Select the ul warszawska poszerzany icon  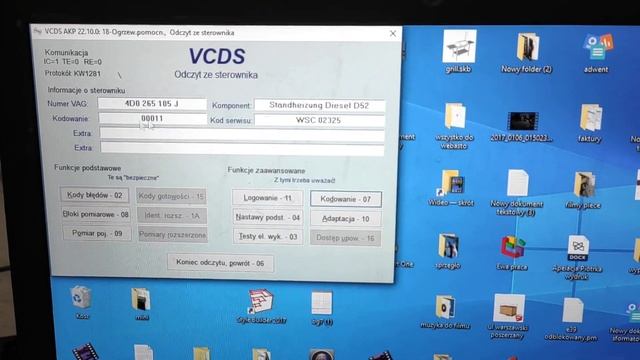click(x=508, y=316)
